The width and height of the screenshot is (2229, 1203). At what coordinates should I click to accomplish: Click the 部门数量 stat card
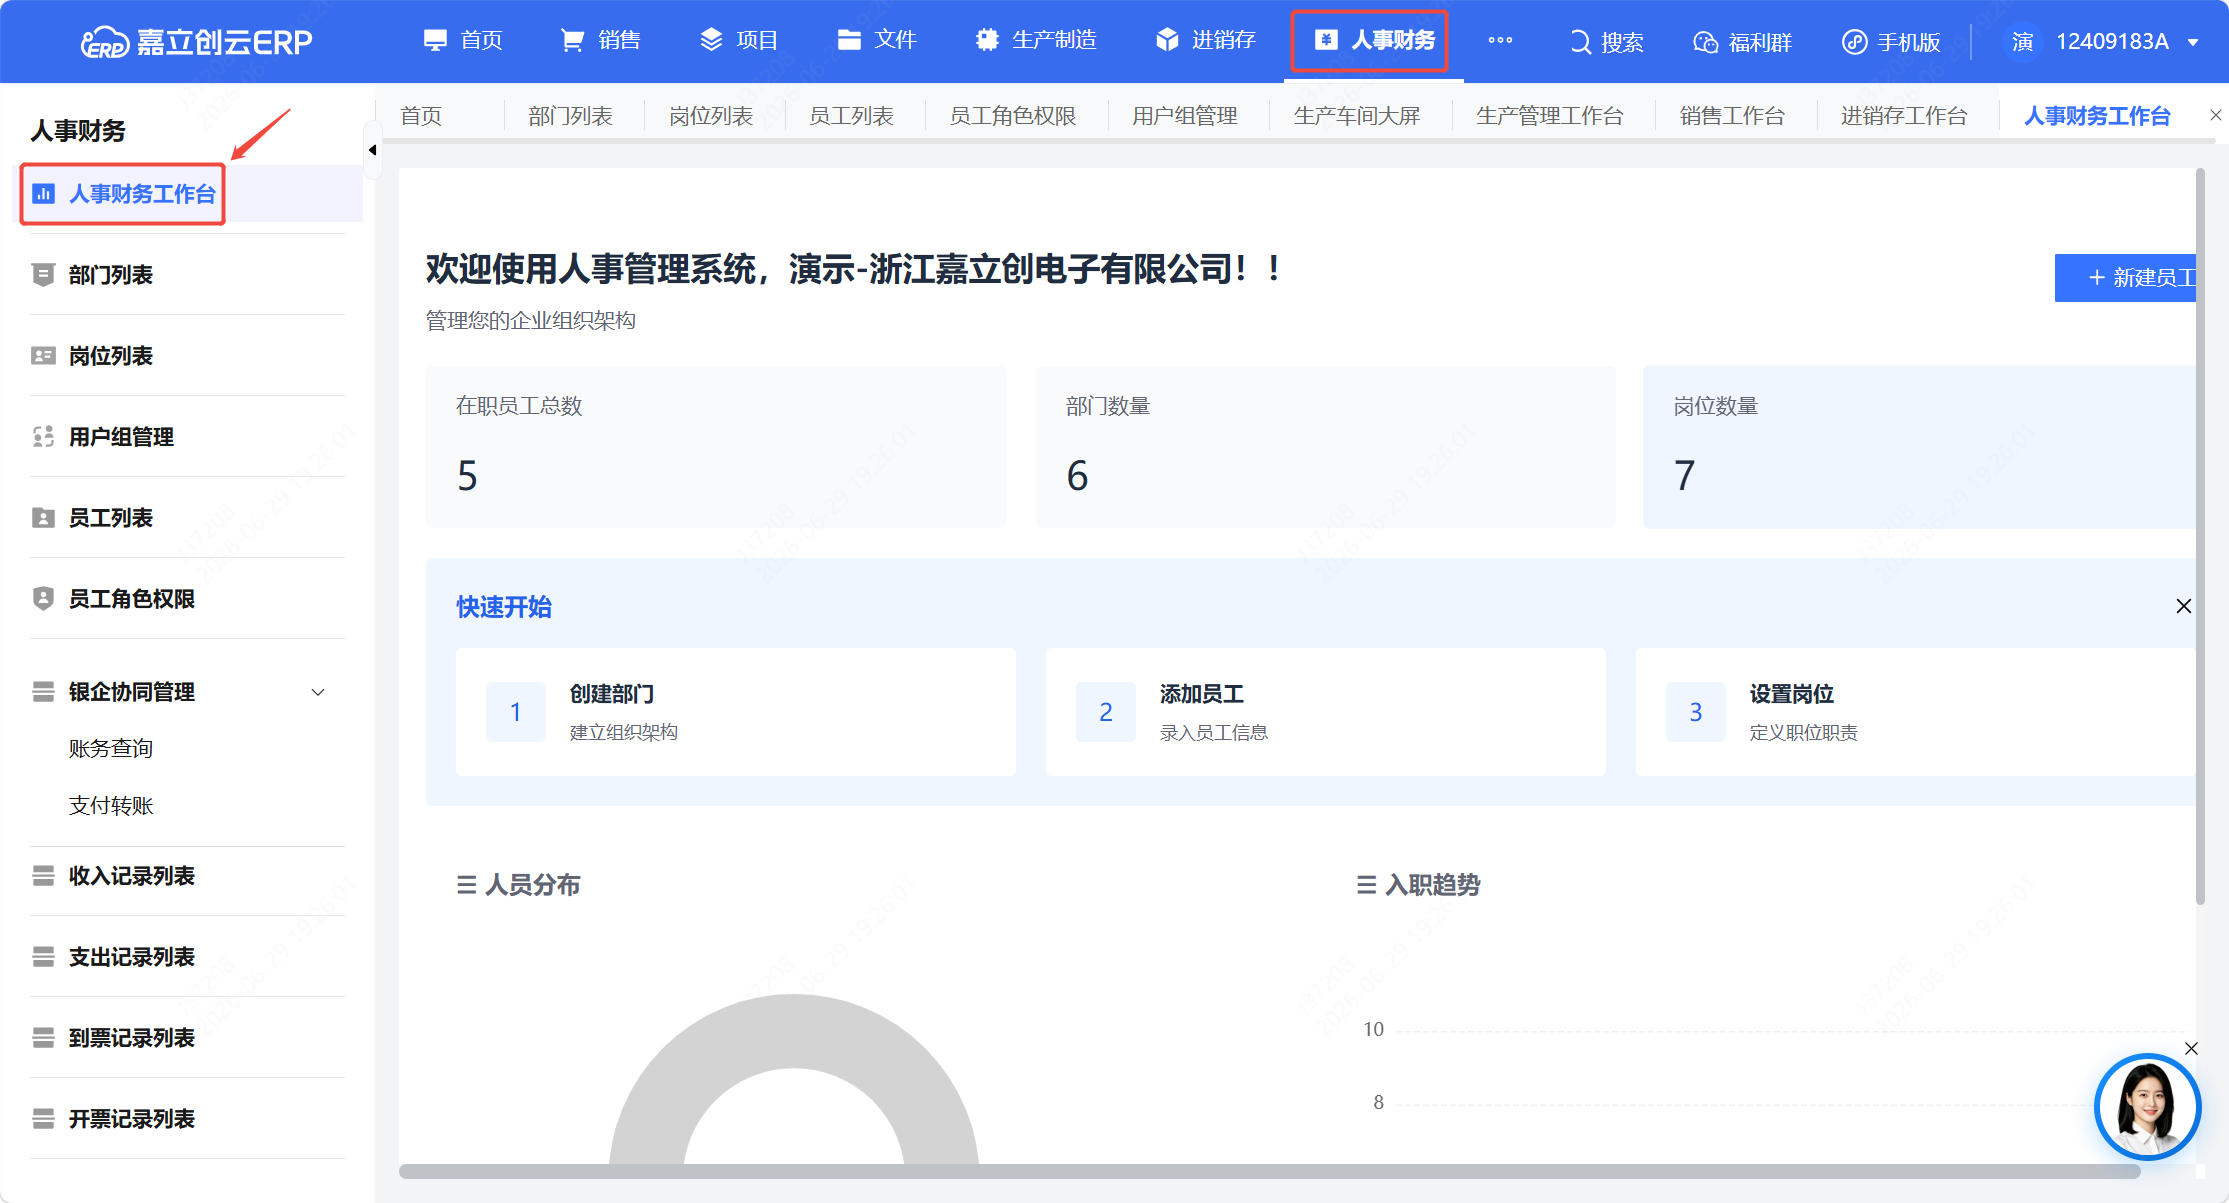[1326, 447]
